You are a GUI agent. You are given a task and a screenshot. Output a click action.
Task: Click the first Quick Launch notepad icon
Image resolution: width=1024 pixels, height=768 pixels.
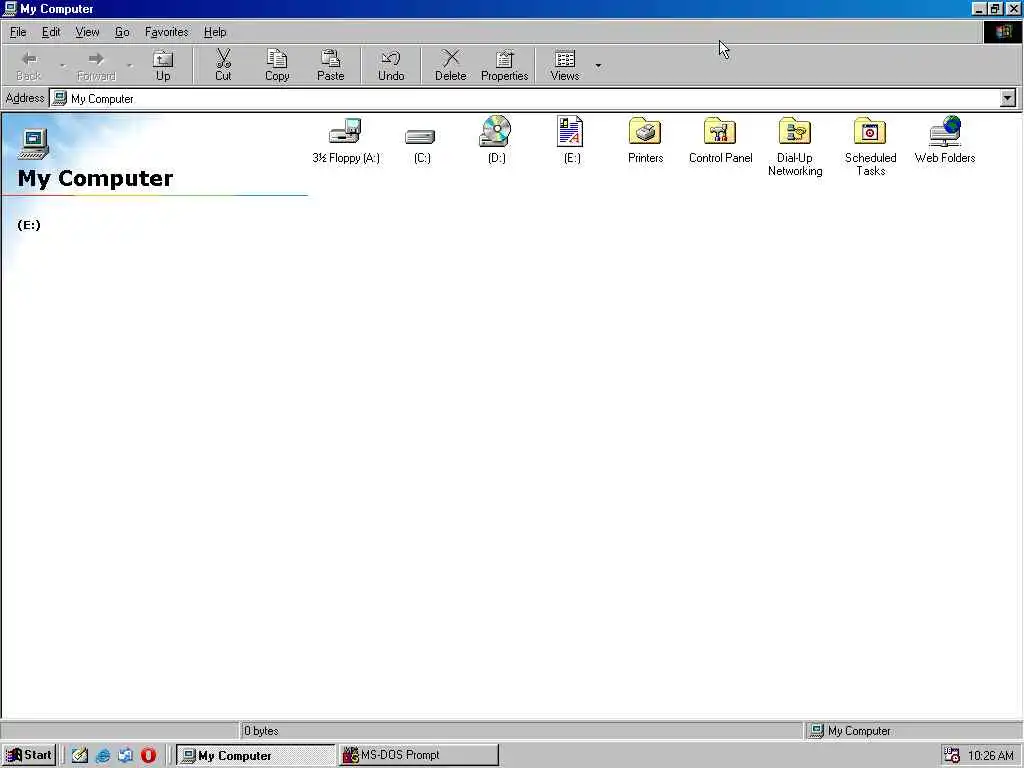80,755
